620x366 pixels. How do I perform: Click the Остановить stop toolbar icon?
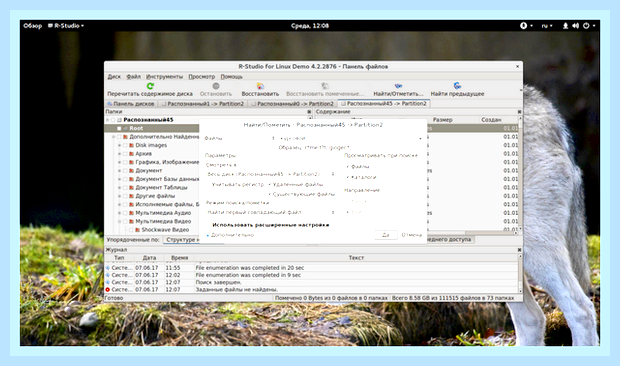pos(215,86)
